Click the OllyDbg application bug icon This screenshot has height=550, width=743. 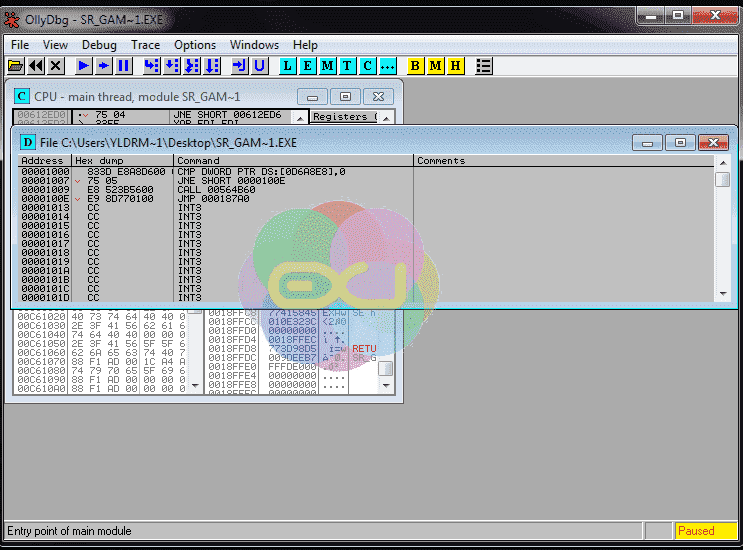click(11, 19)
